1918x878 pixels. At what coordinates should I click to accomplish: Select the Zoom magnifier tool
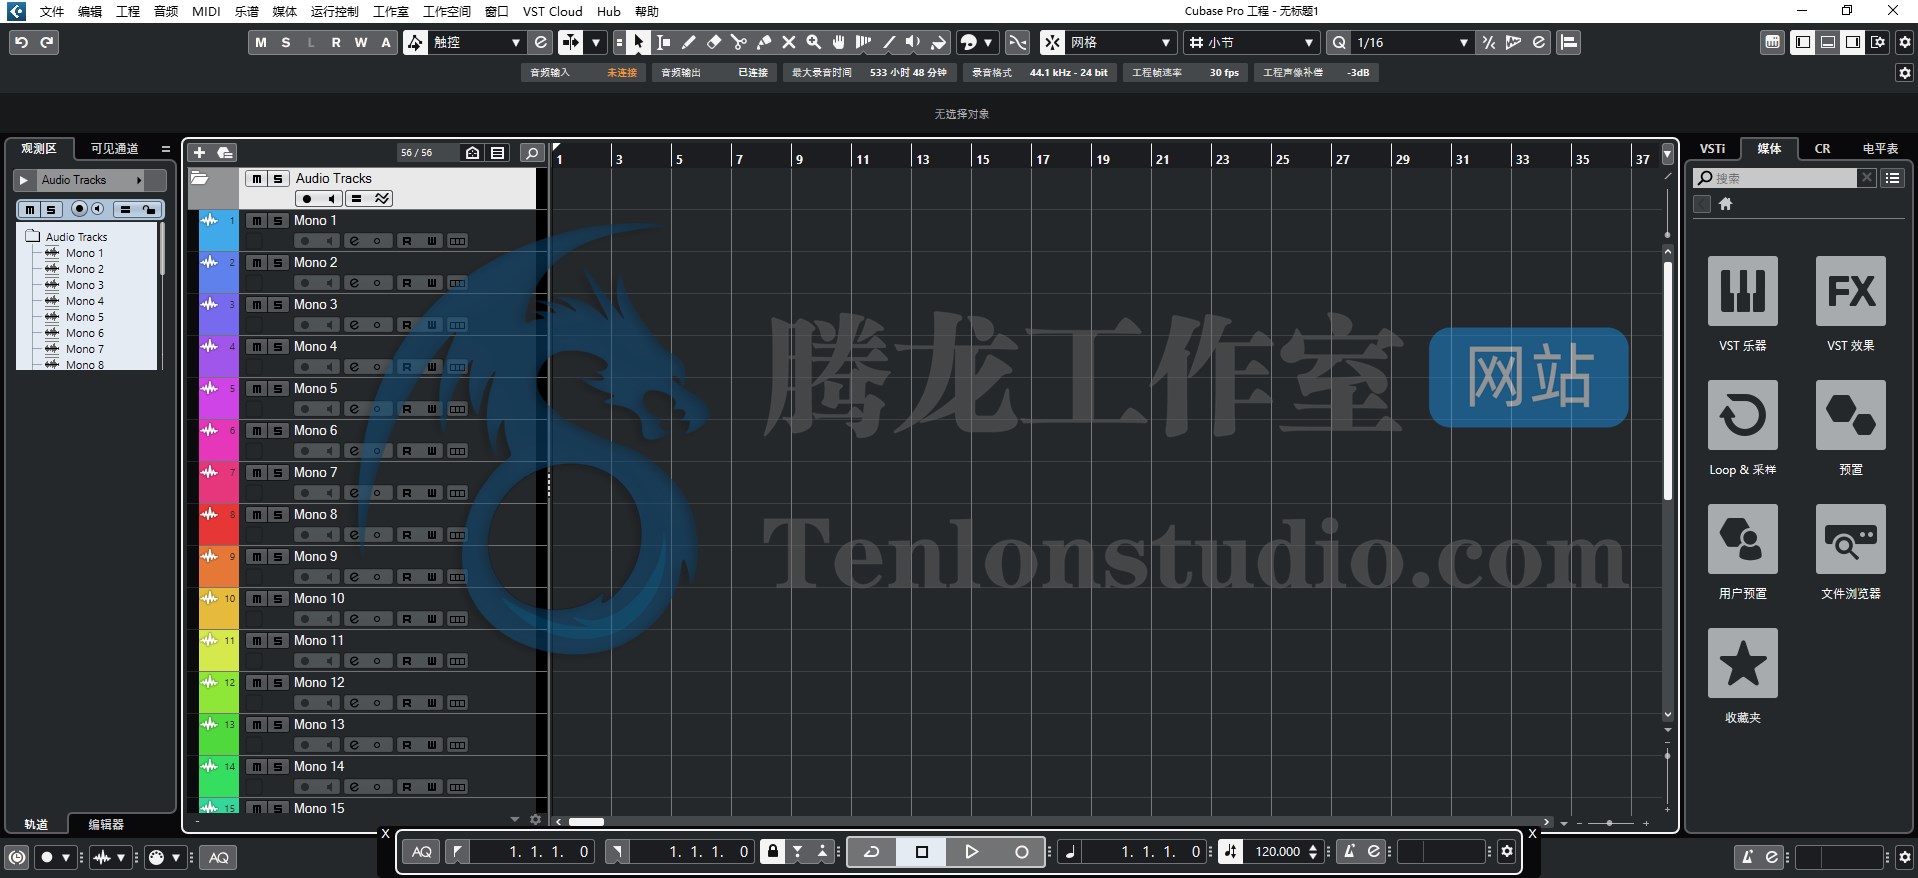click(x=813, y=42)
